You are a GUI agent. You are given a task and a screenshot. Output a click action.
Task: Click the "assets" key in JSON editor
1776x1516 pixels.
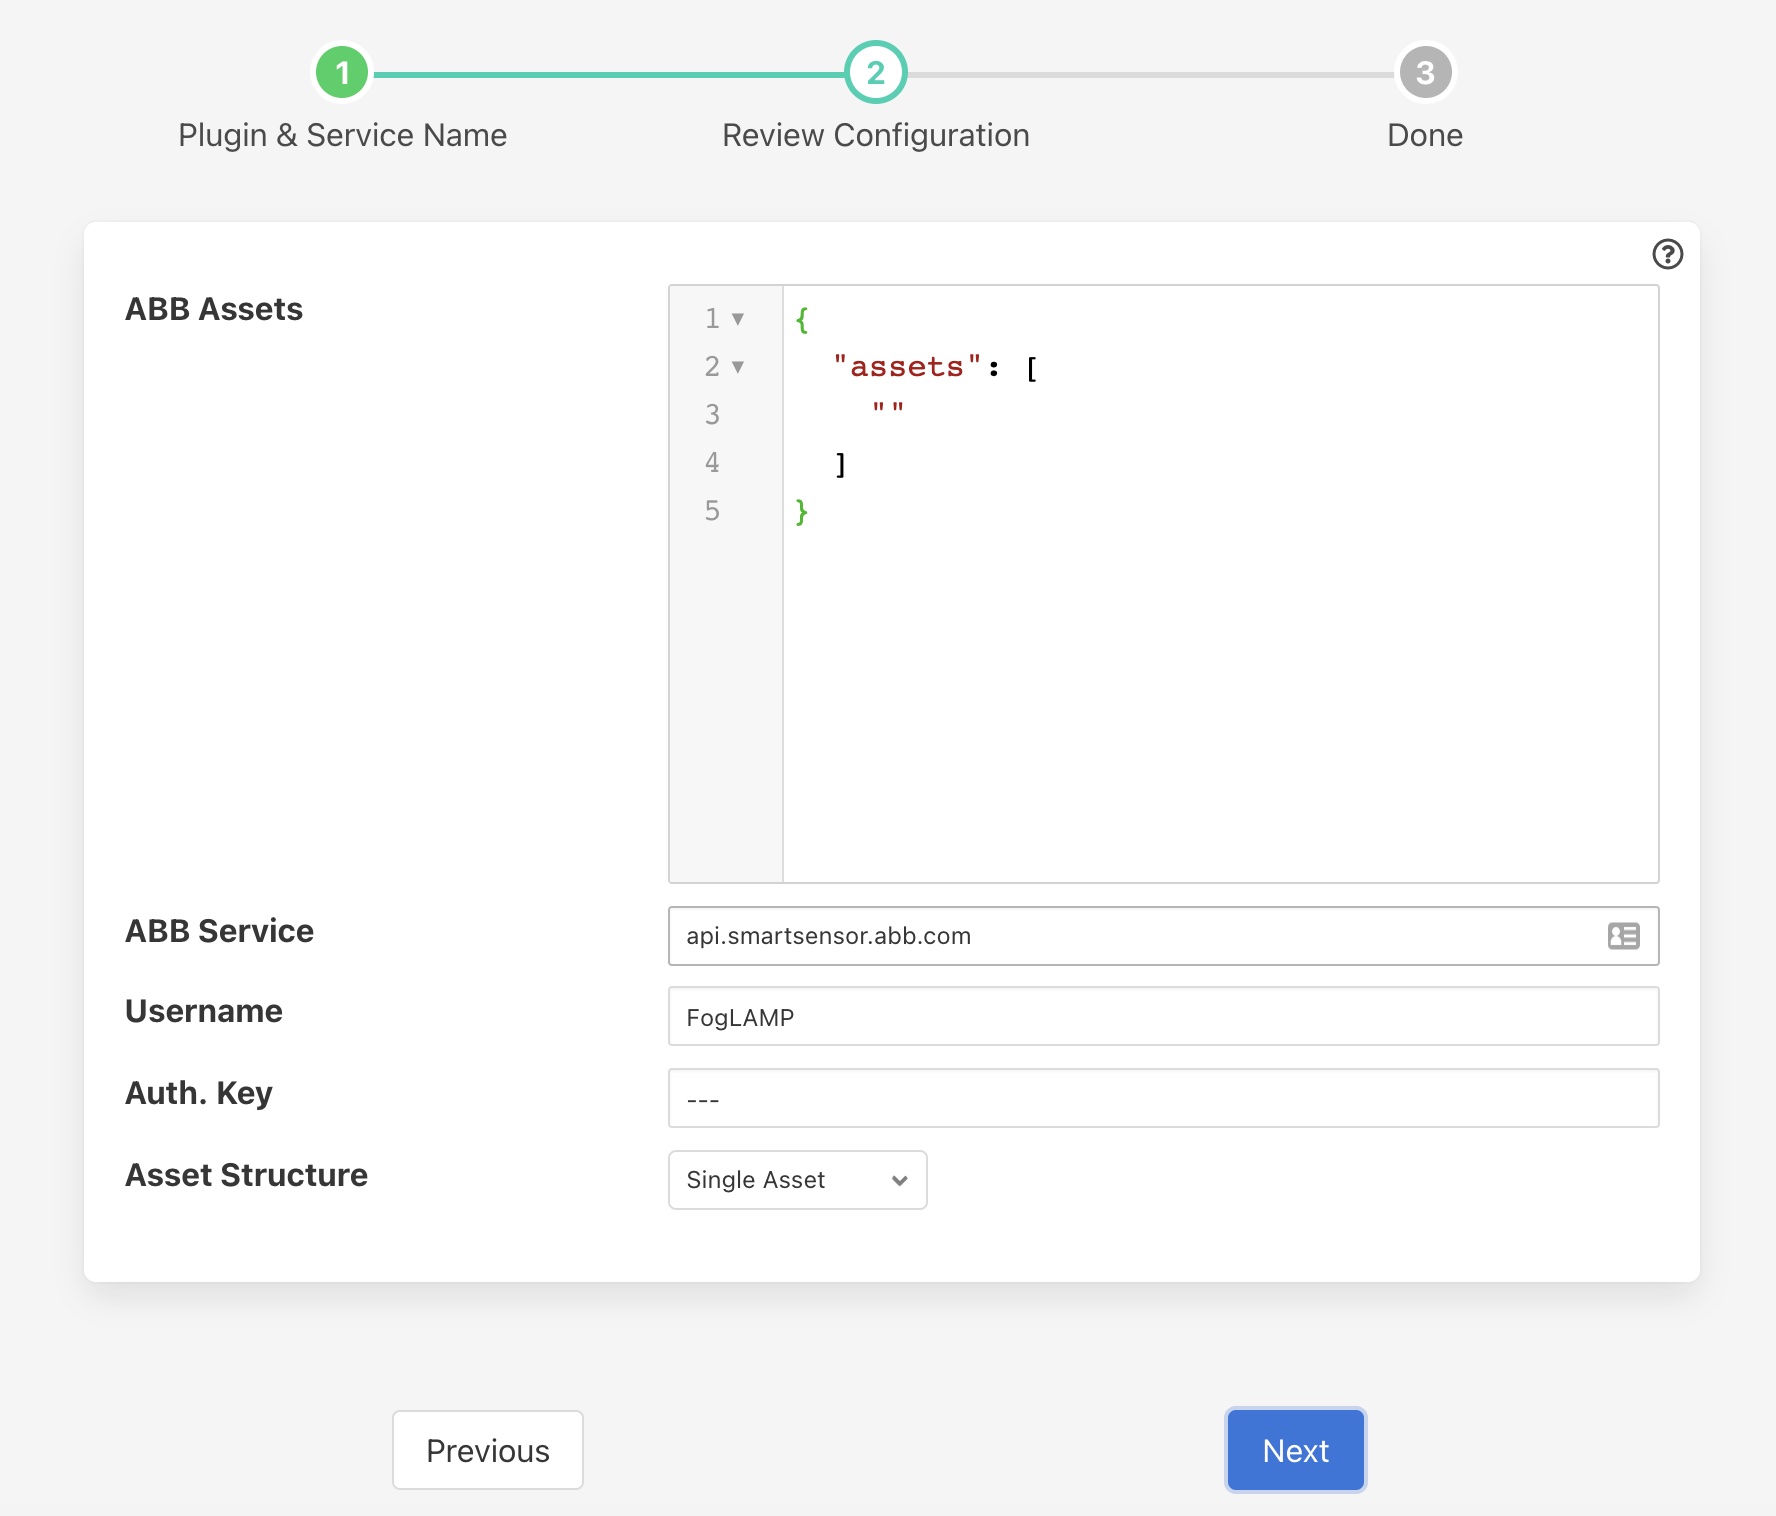pos(907,367)
